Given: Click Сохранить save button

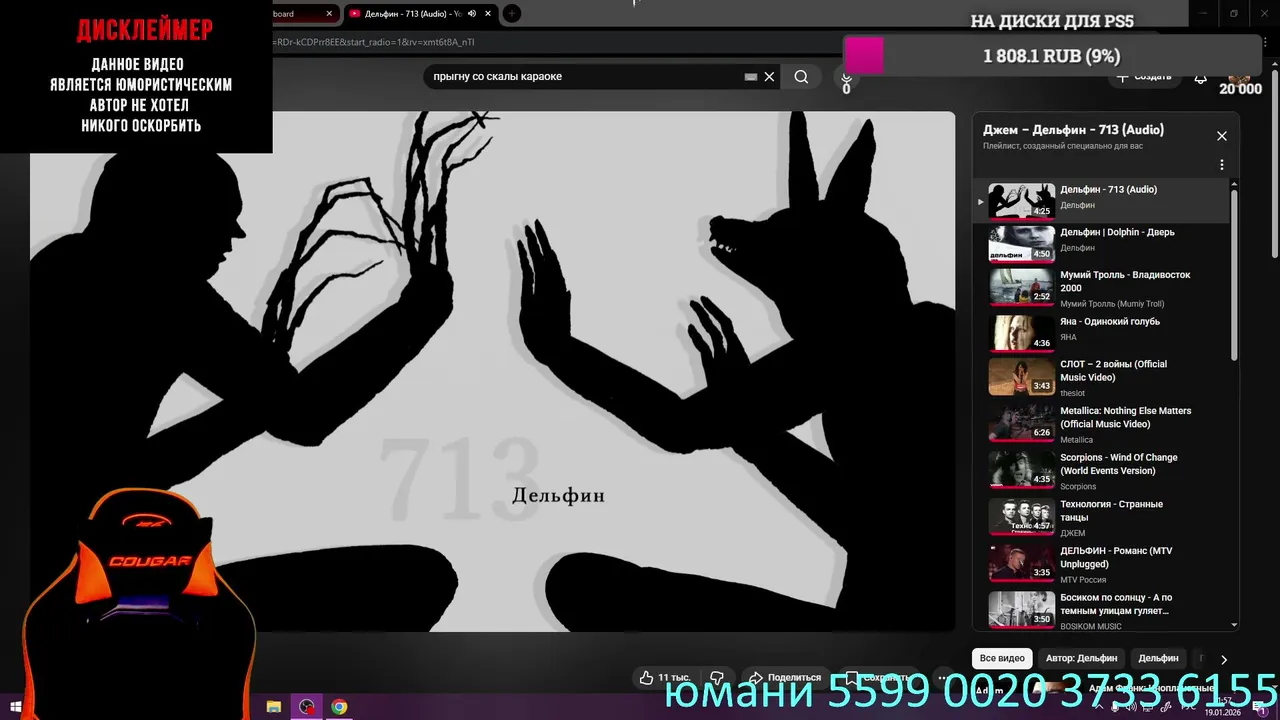Looking at the screenshot, I should pos(878,677).
